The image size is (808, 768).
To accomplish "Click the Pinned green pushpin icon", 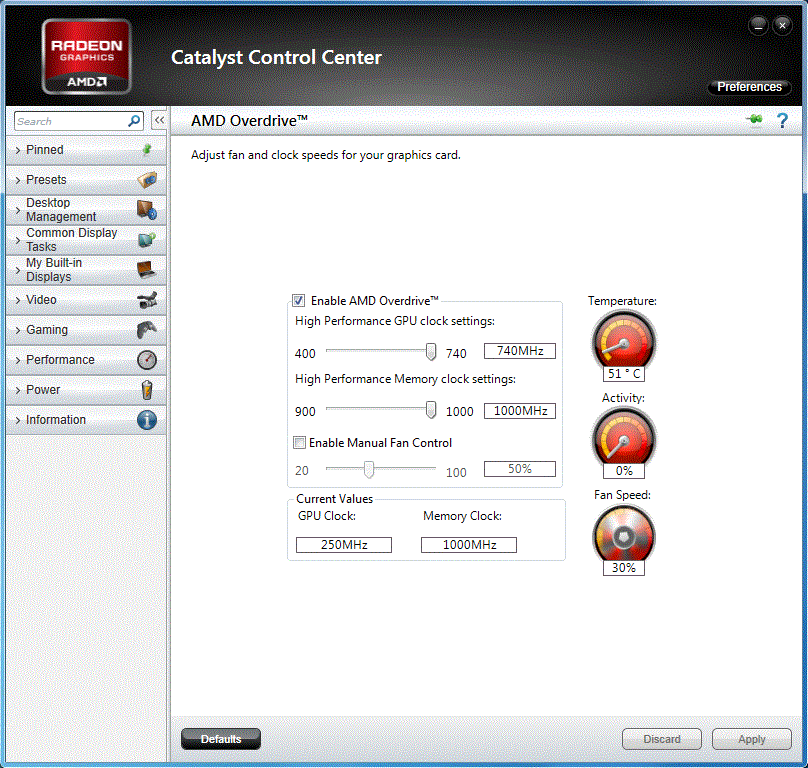I will 147,149.
